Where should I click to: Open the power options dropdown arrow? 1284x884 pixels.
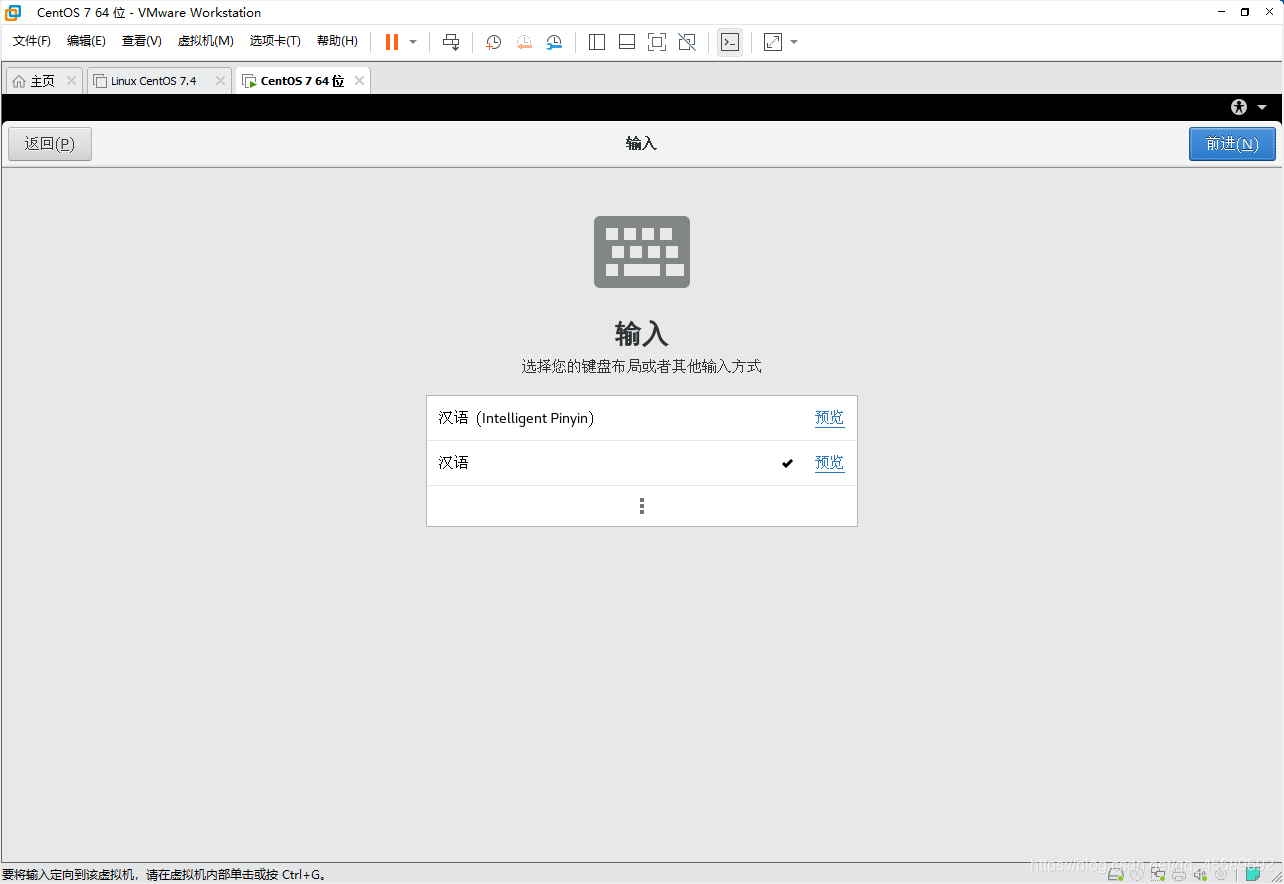(413, 42)
